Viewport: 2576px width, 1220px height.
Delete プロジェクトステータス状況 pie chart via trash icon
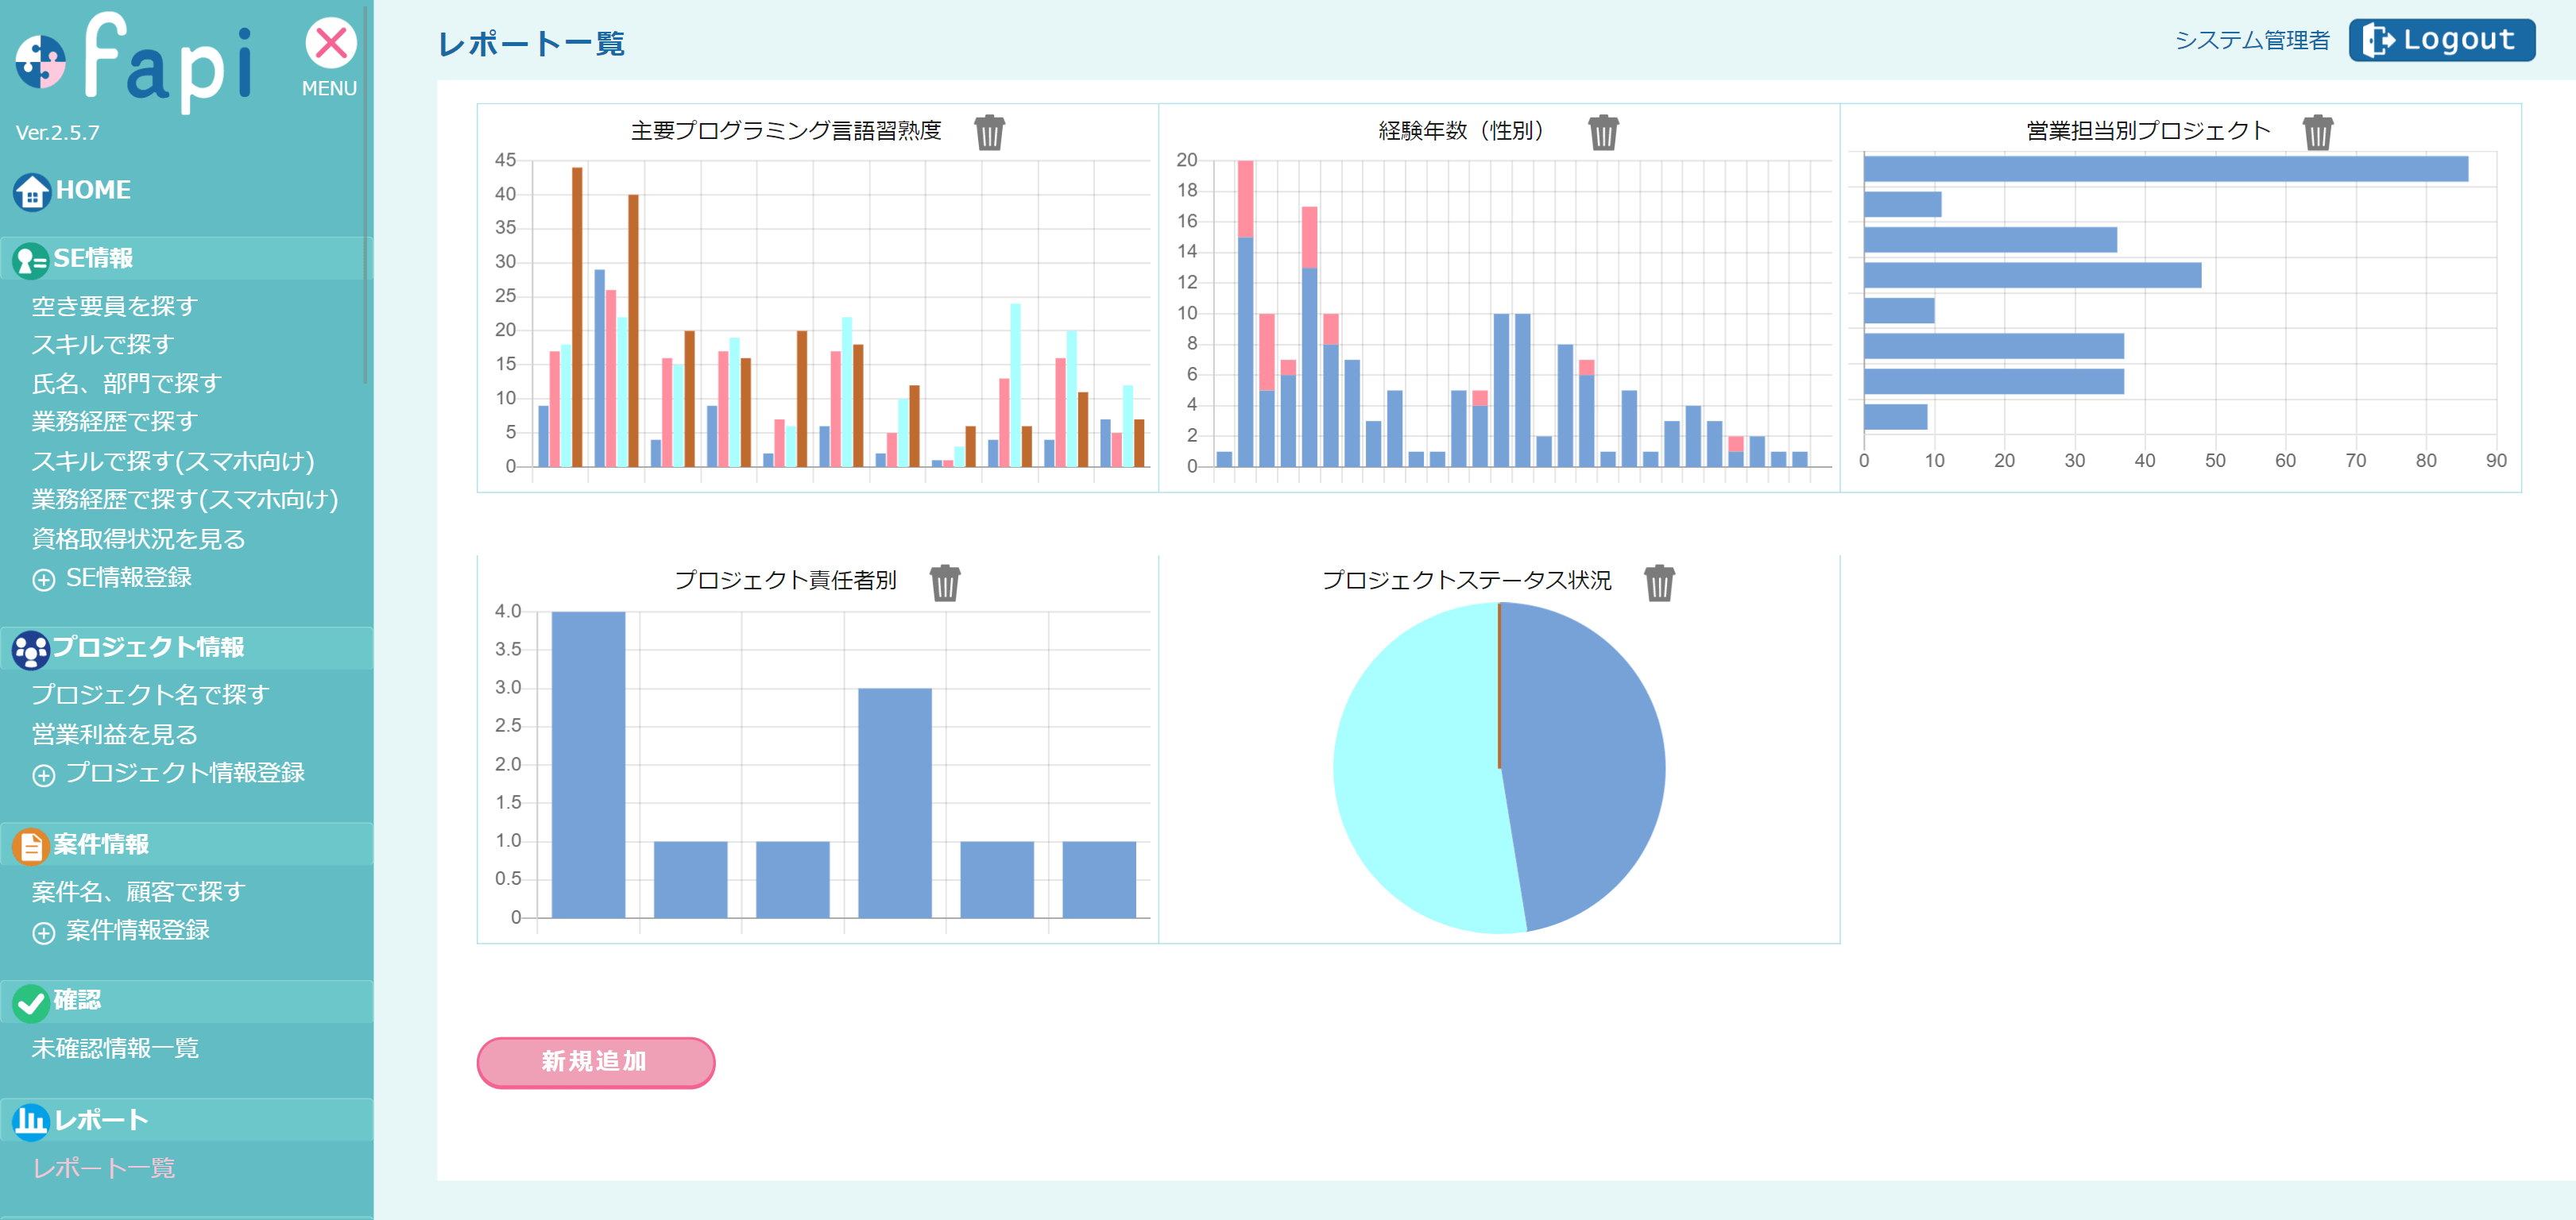[1658, 583]
